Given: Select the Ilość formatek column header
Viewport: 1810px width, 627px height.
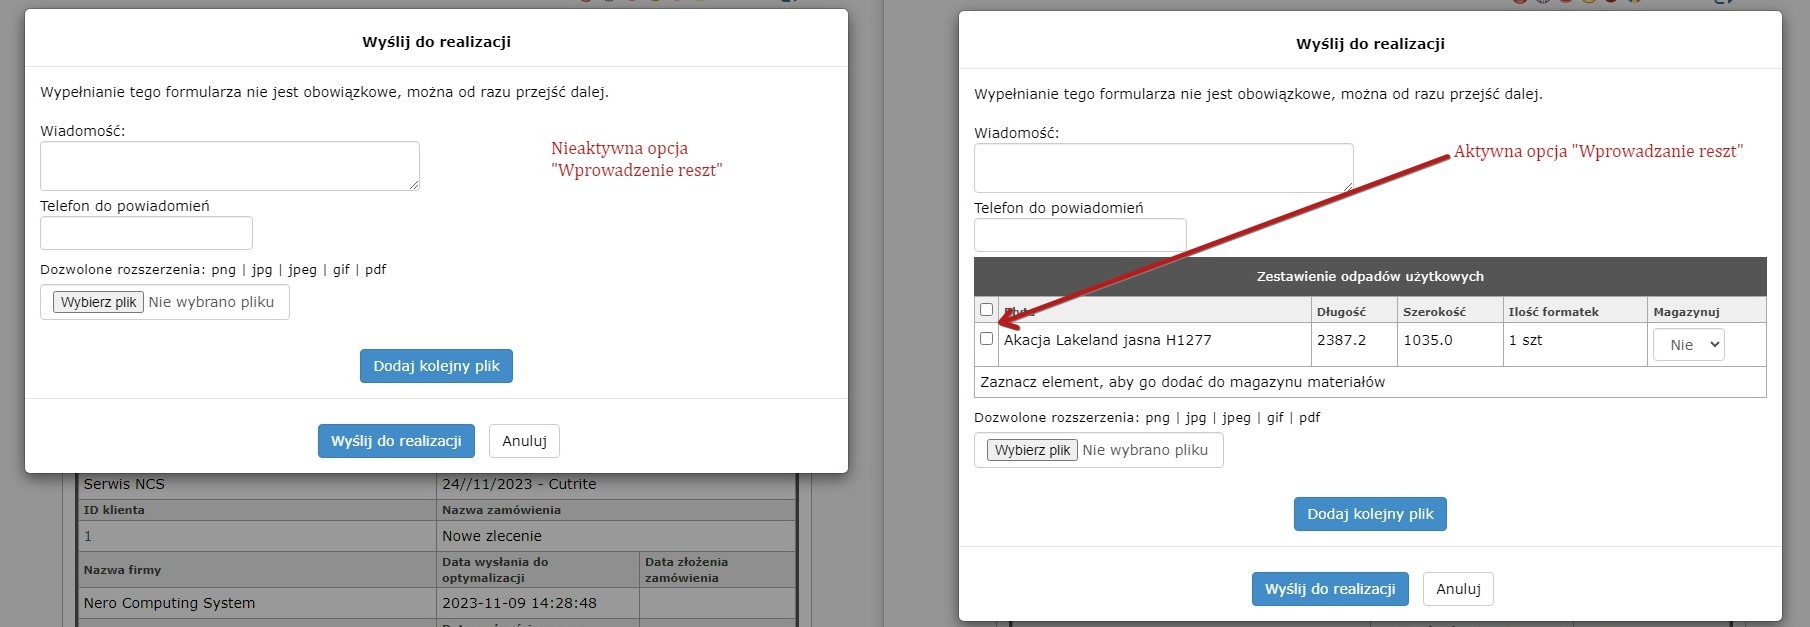Looking at the screenshot, I should tap(1553, 312).
